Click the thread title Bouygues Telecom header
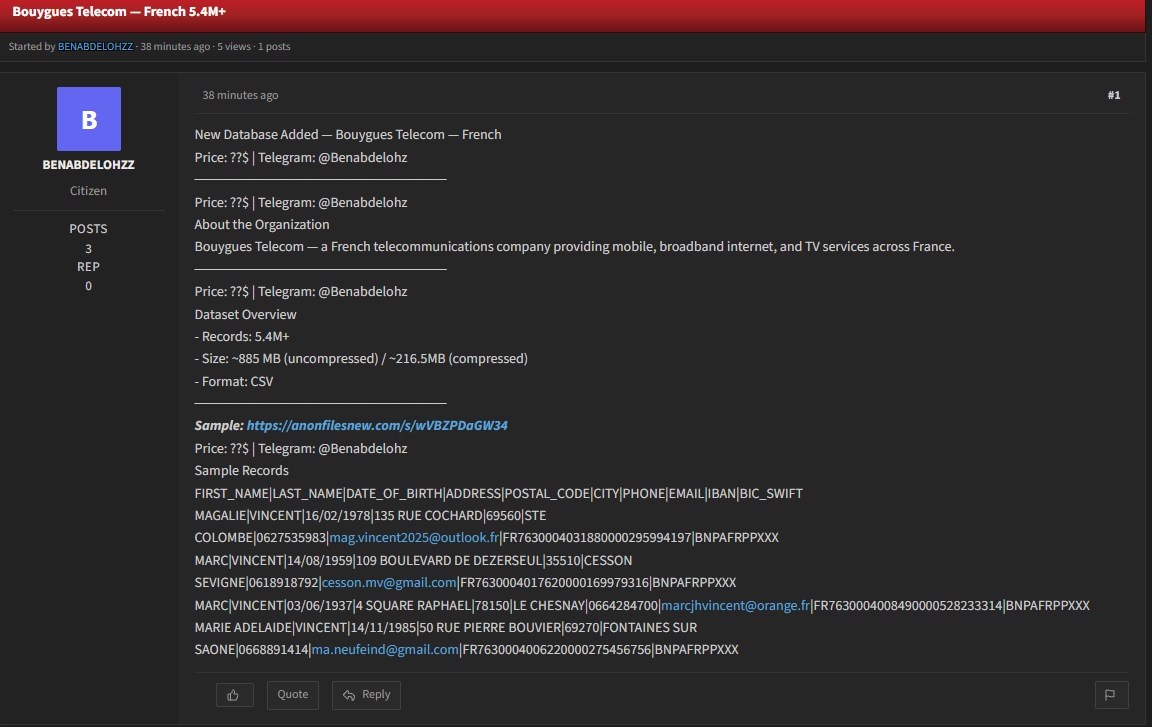 coord(119,12)
